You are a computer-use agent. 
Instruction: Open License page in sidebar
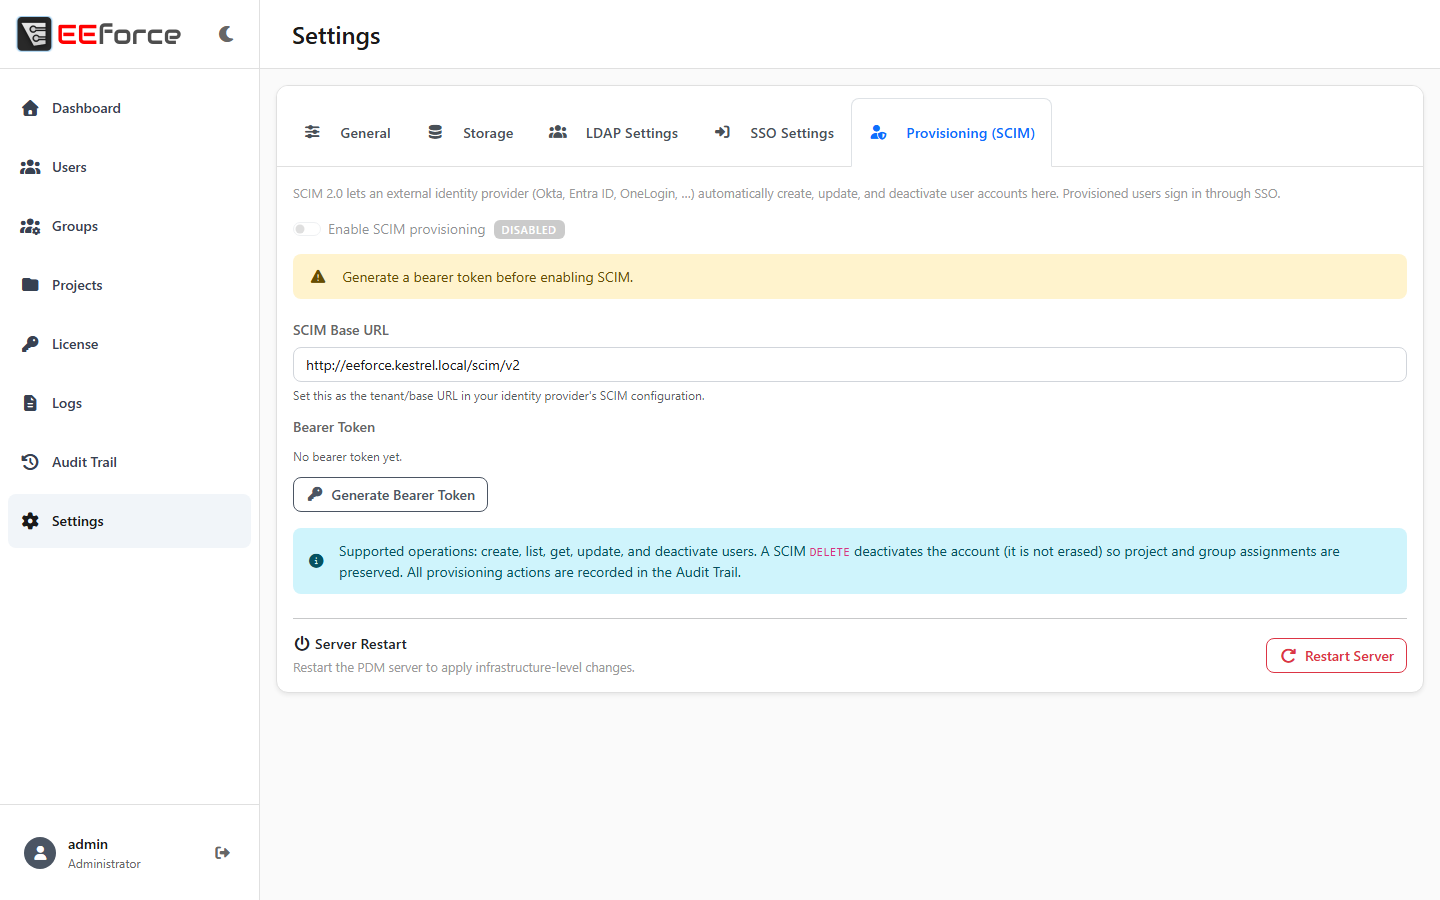[129, 344]
